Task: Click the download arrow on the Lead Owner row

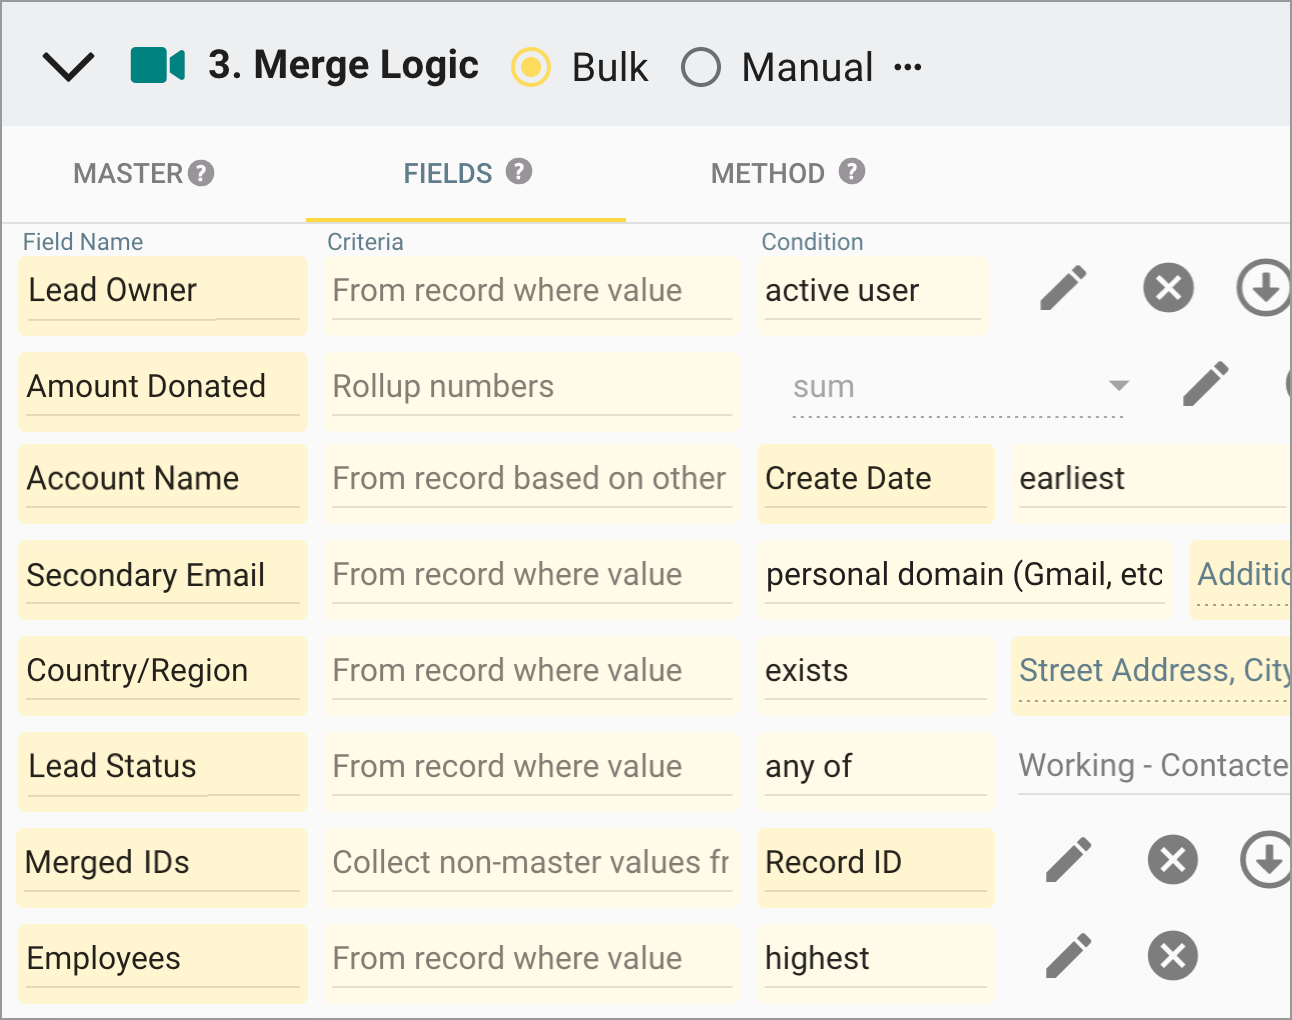Action: point(1264,288)
